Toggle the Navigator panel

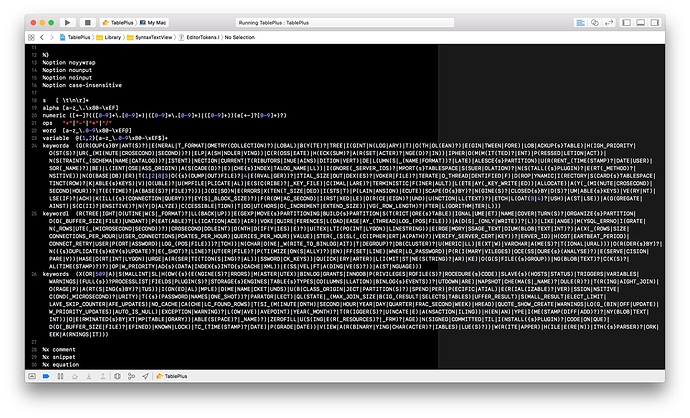pos(626,22)
